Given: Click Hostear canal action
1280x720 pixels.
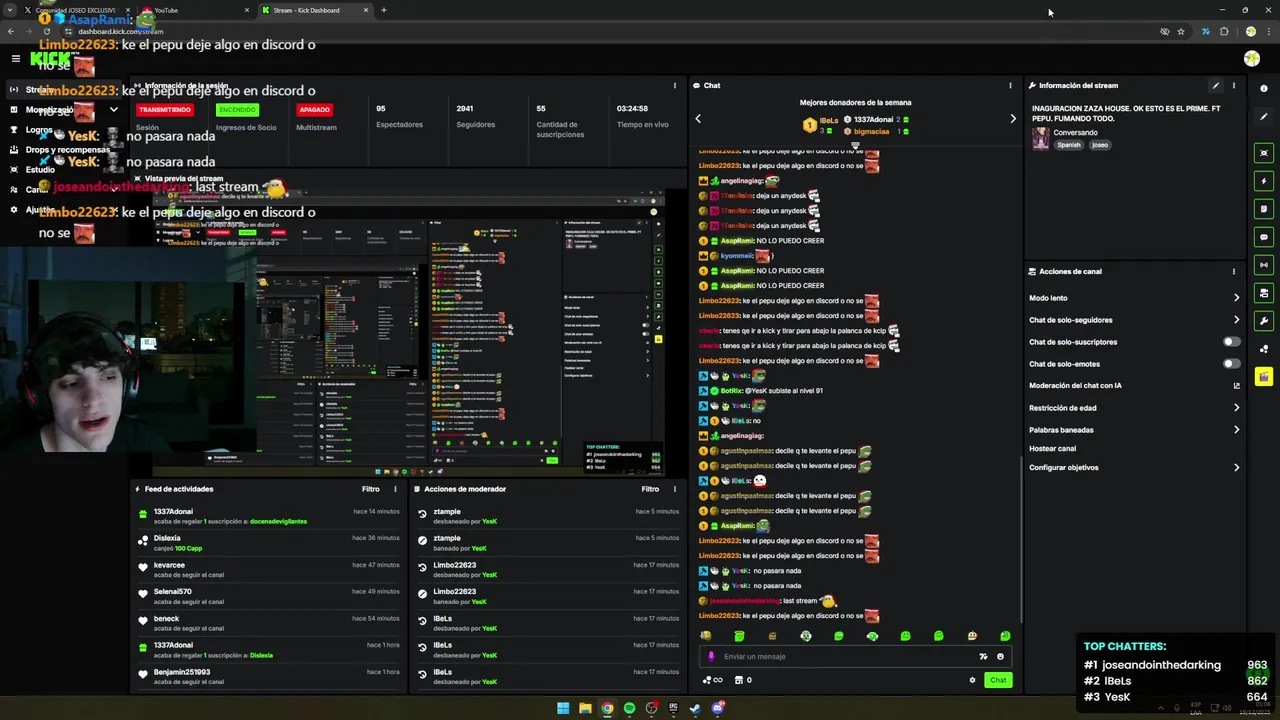Looking at the screenshot, I should (1052, 449).
